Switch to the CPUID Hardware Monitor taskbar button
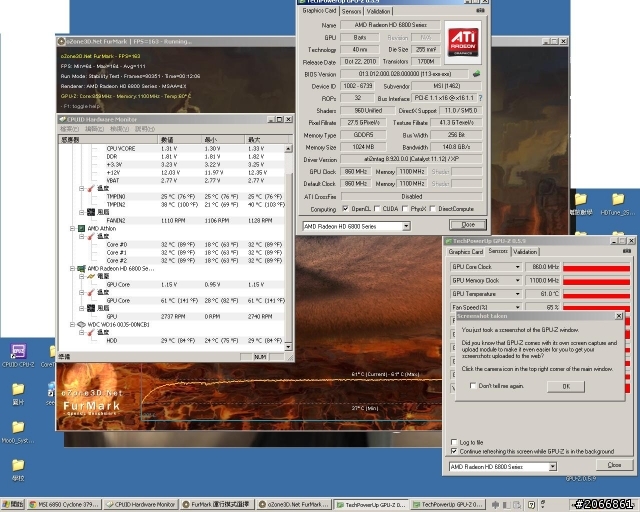 [x=140, y=505]
